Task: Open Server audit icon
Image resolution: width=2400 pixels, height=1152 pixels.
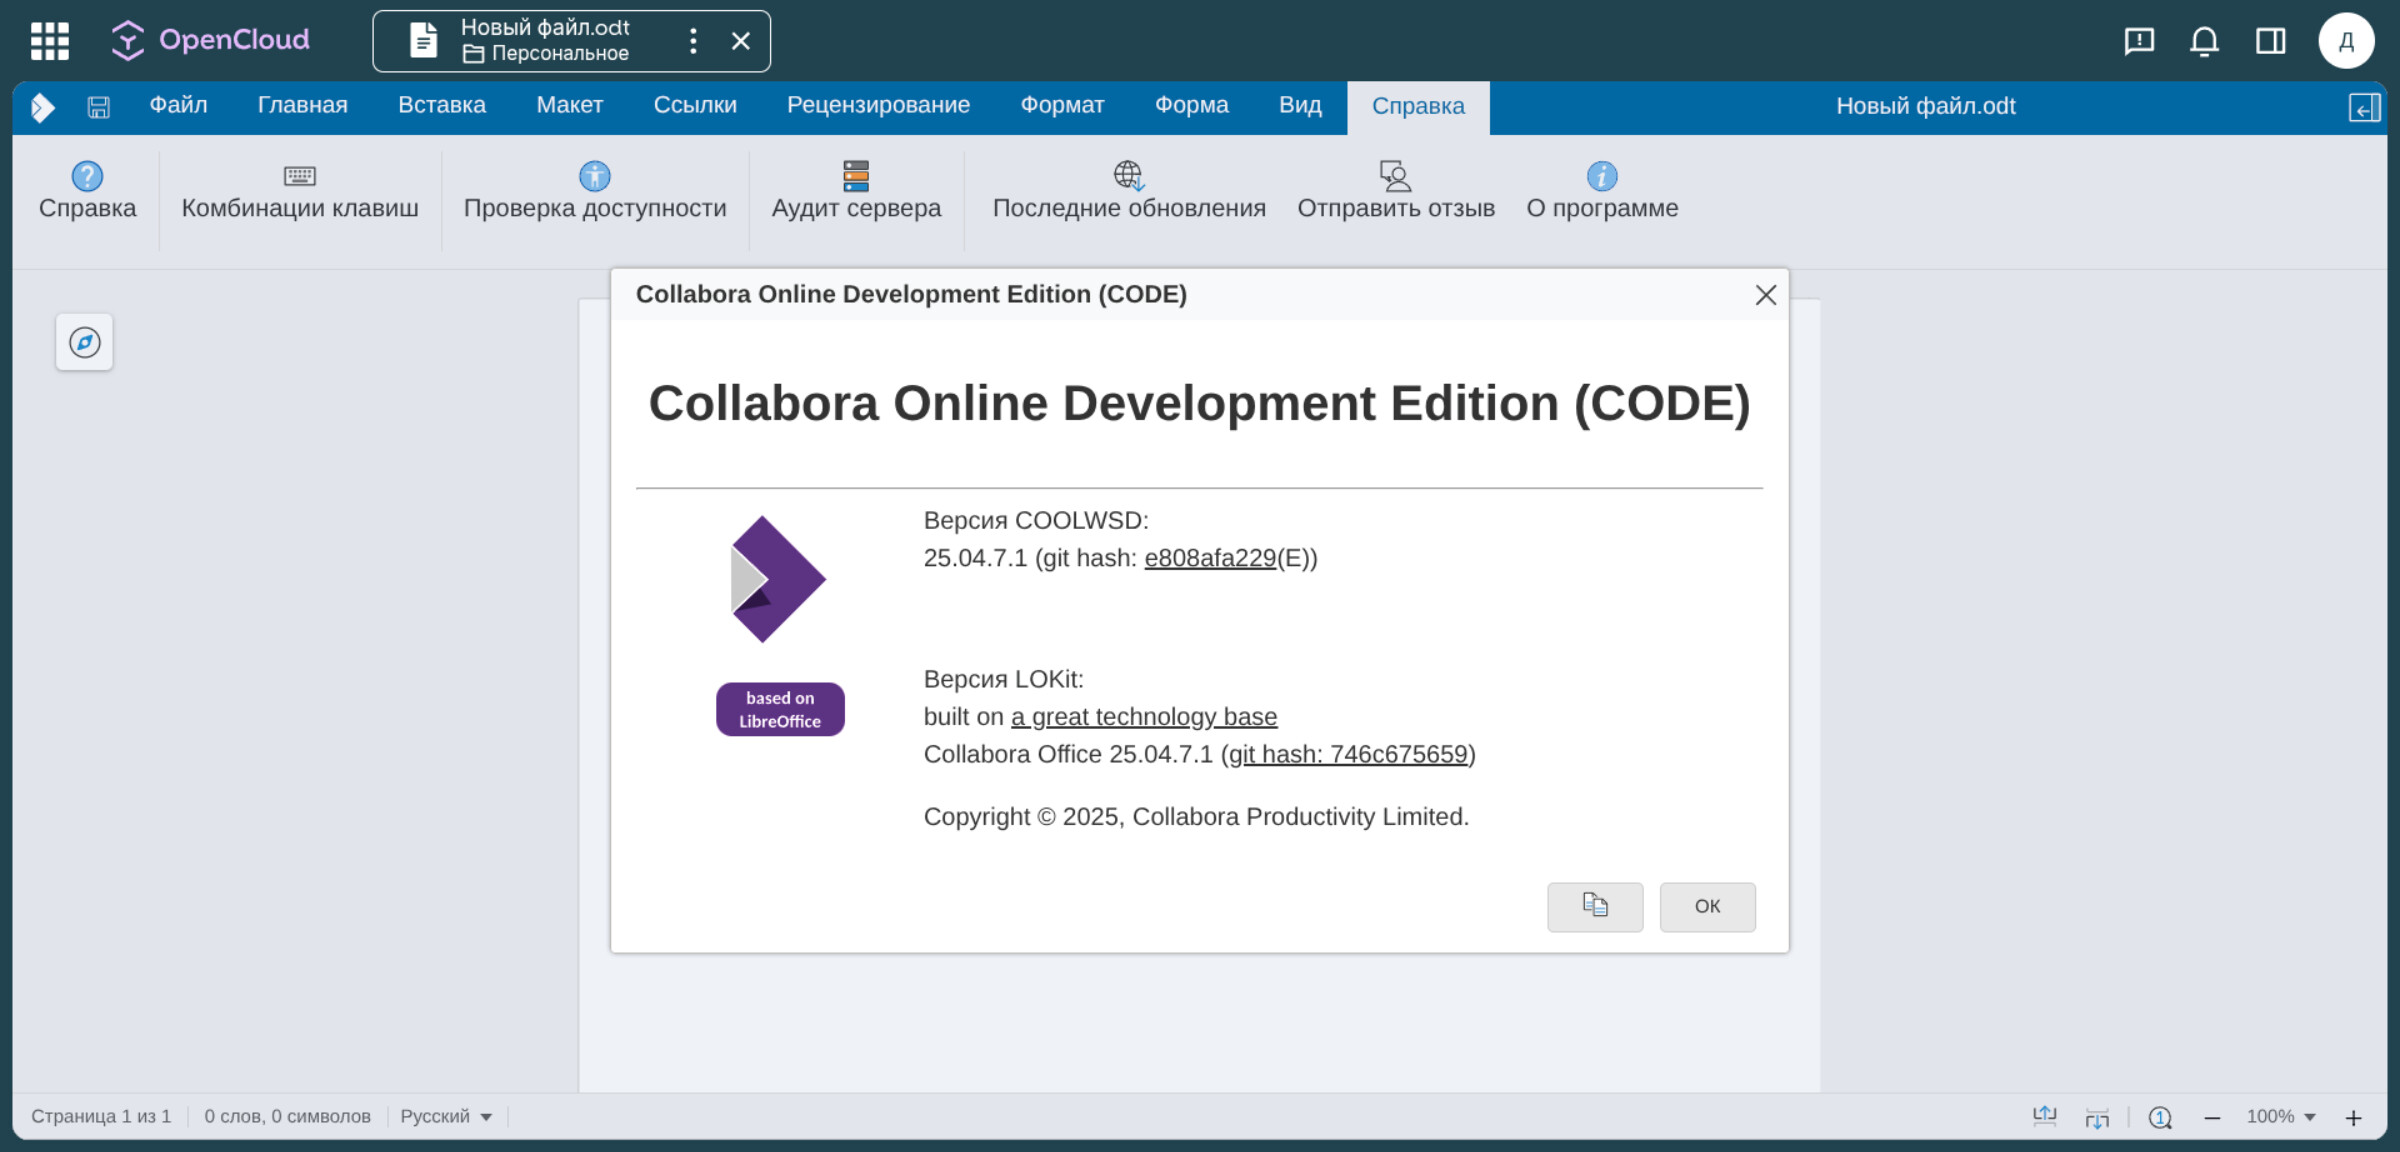Action: coord(855,176)
